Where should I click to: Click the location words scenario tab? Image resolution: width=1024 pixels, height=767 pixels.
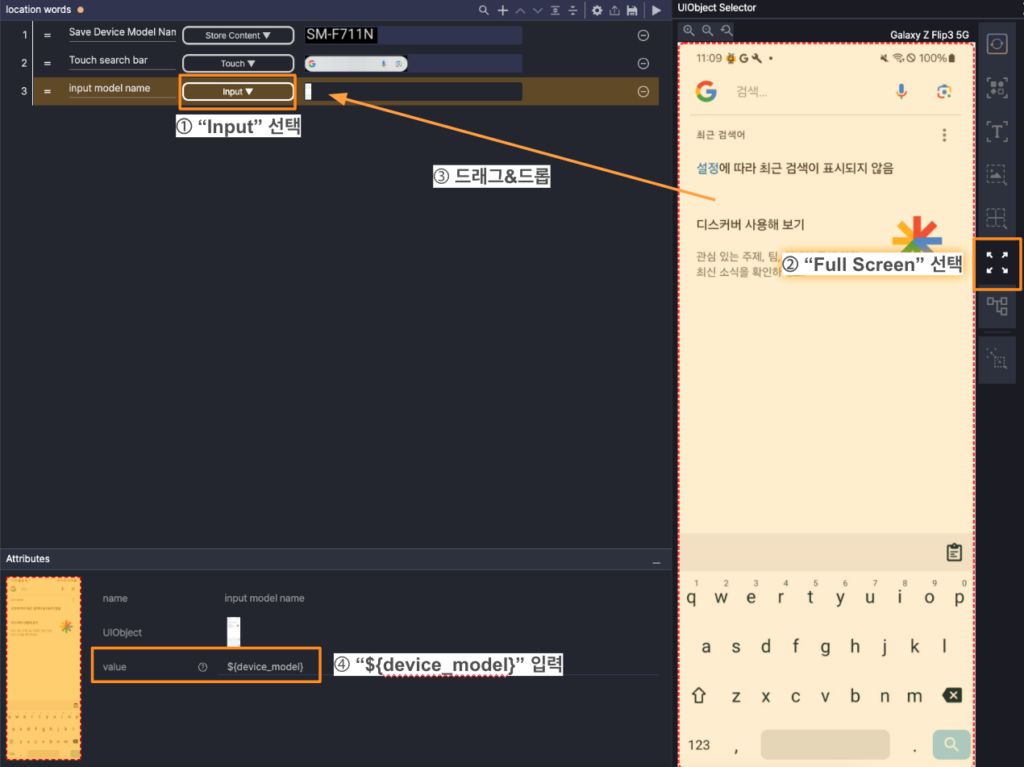(38, 9)
